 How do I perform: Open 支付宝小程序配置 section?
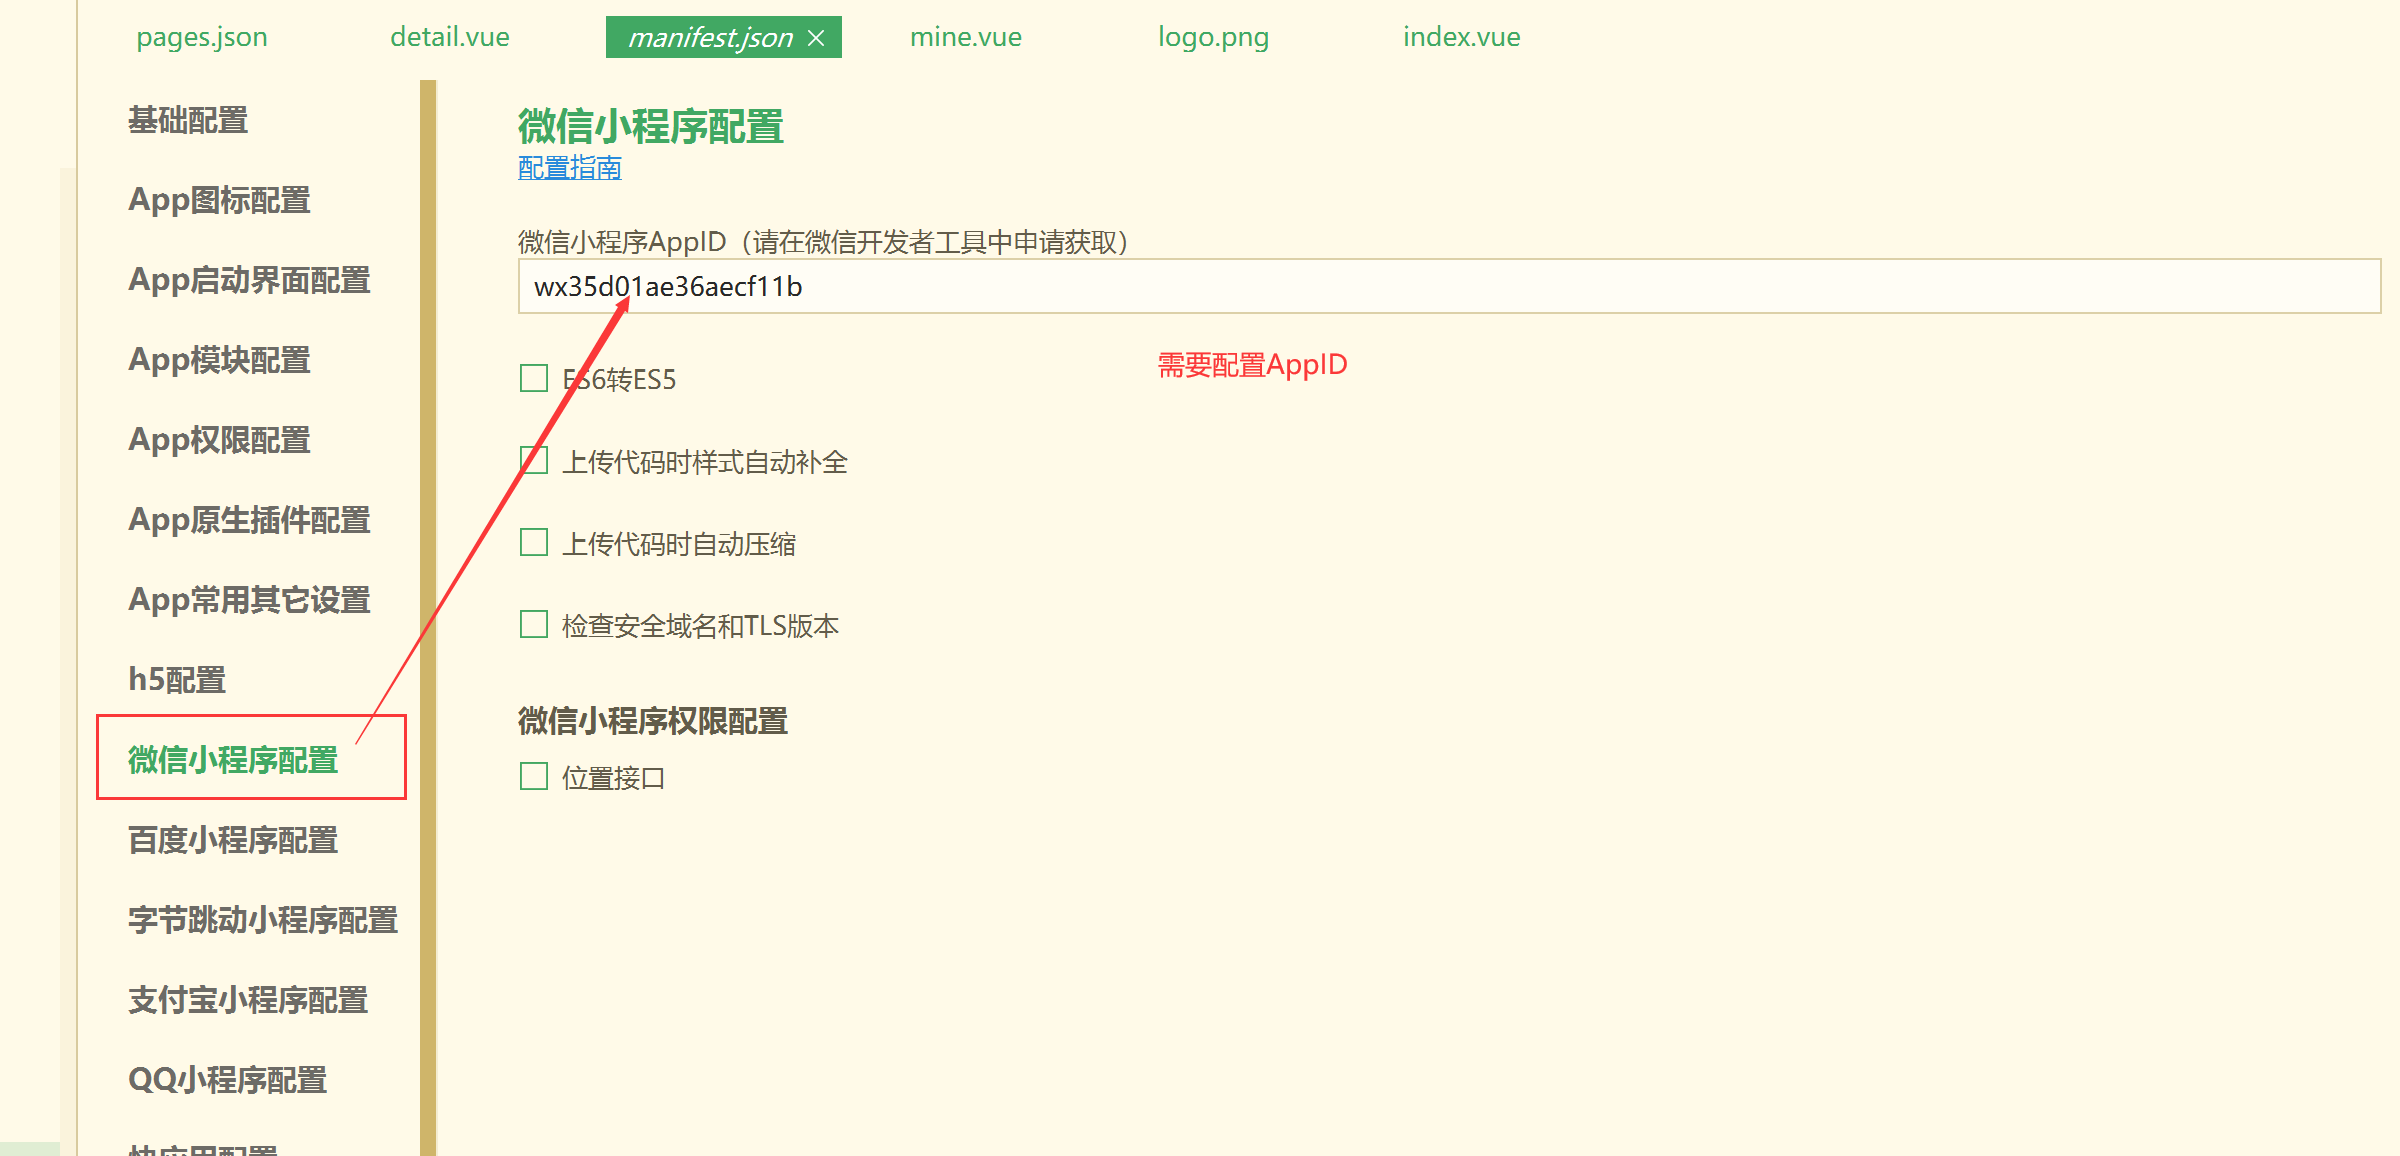[x=248, y=1000]
